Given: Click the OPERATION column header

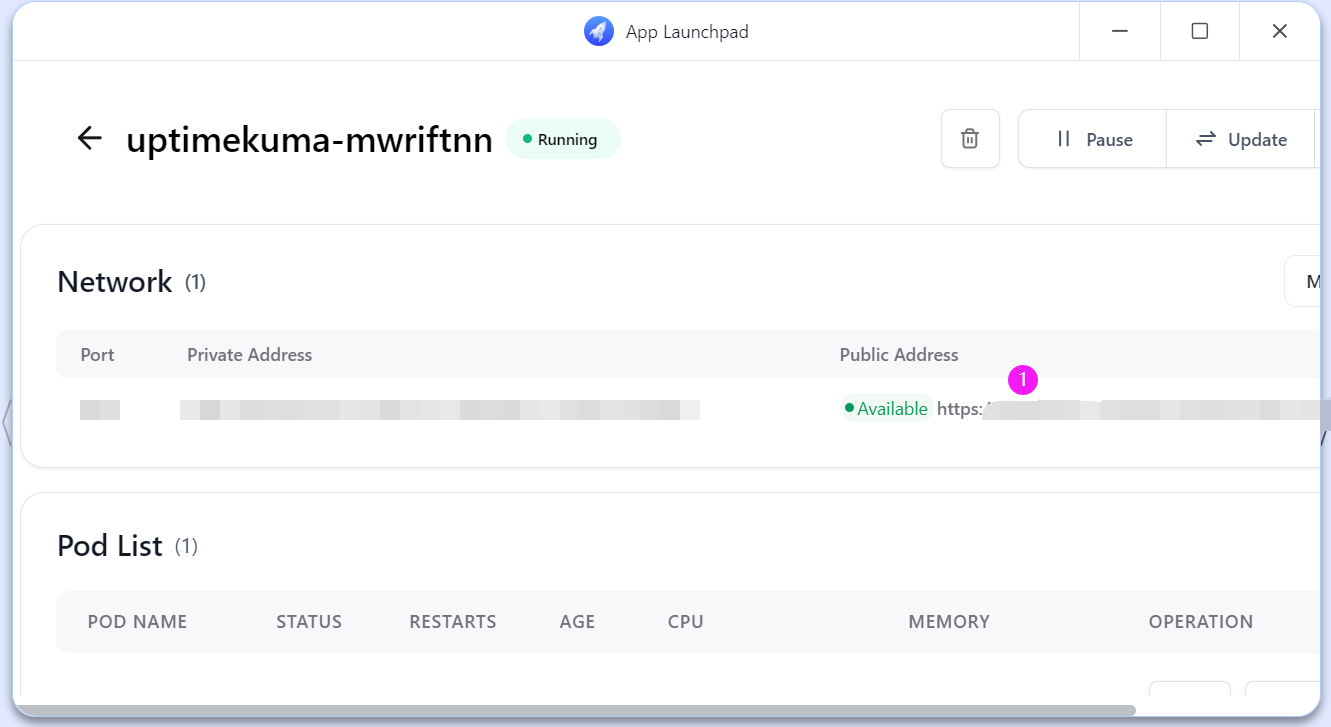Looking at the screenshot, I should click(x=1200, y=622).
